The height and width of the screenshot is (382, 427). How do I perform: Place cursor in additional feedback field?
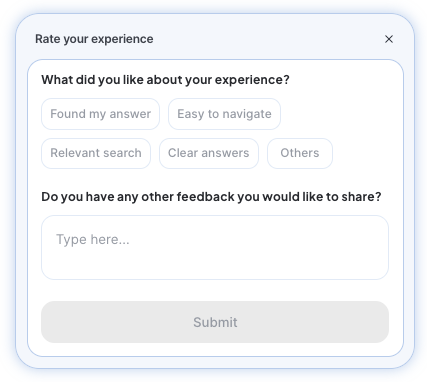click(215, 247)
